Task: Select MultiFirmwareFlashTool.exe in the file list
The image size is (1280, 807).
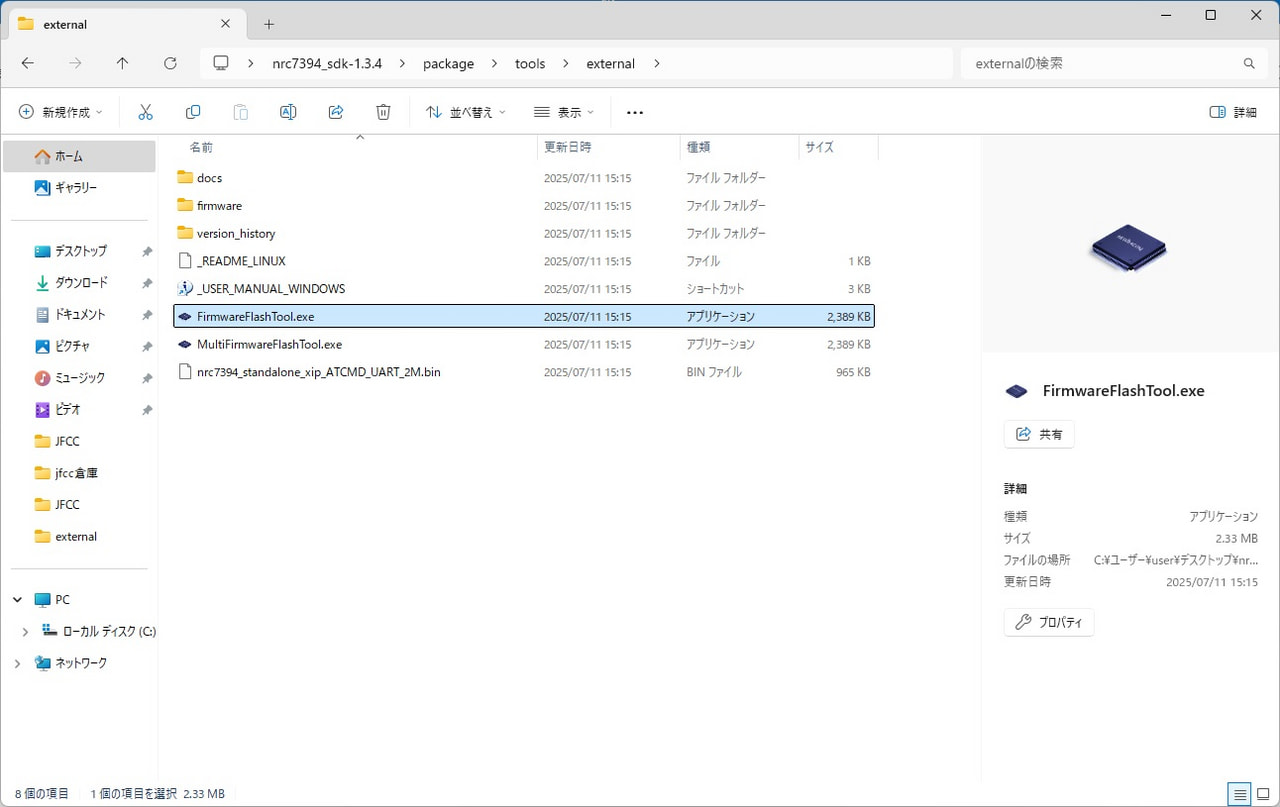Action: (269, 344)
